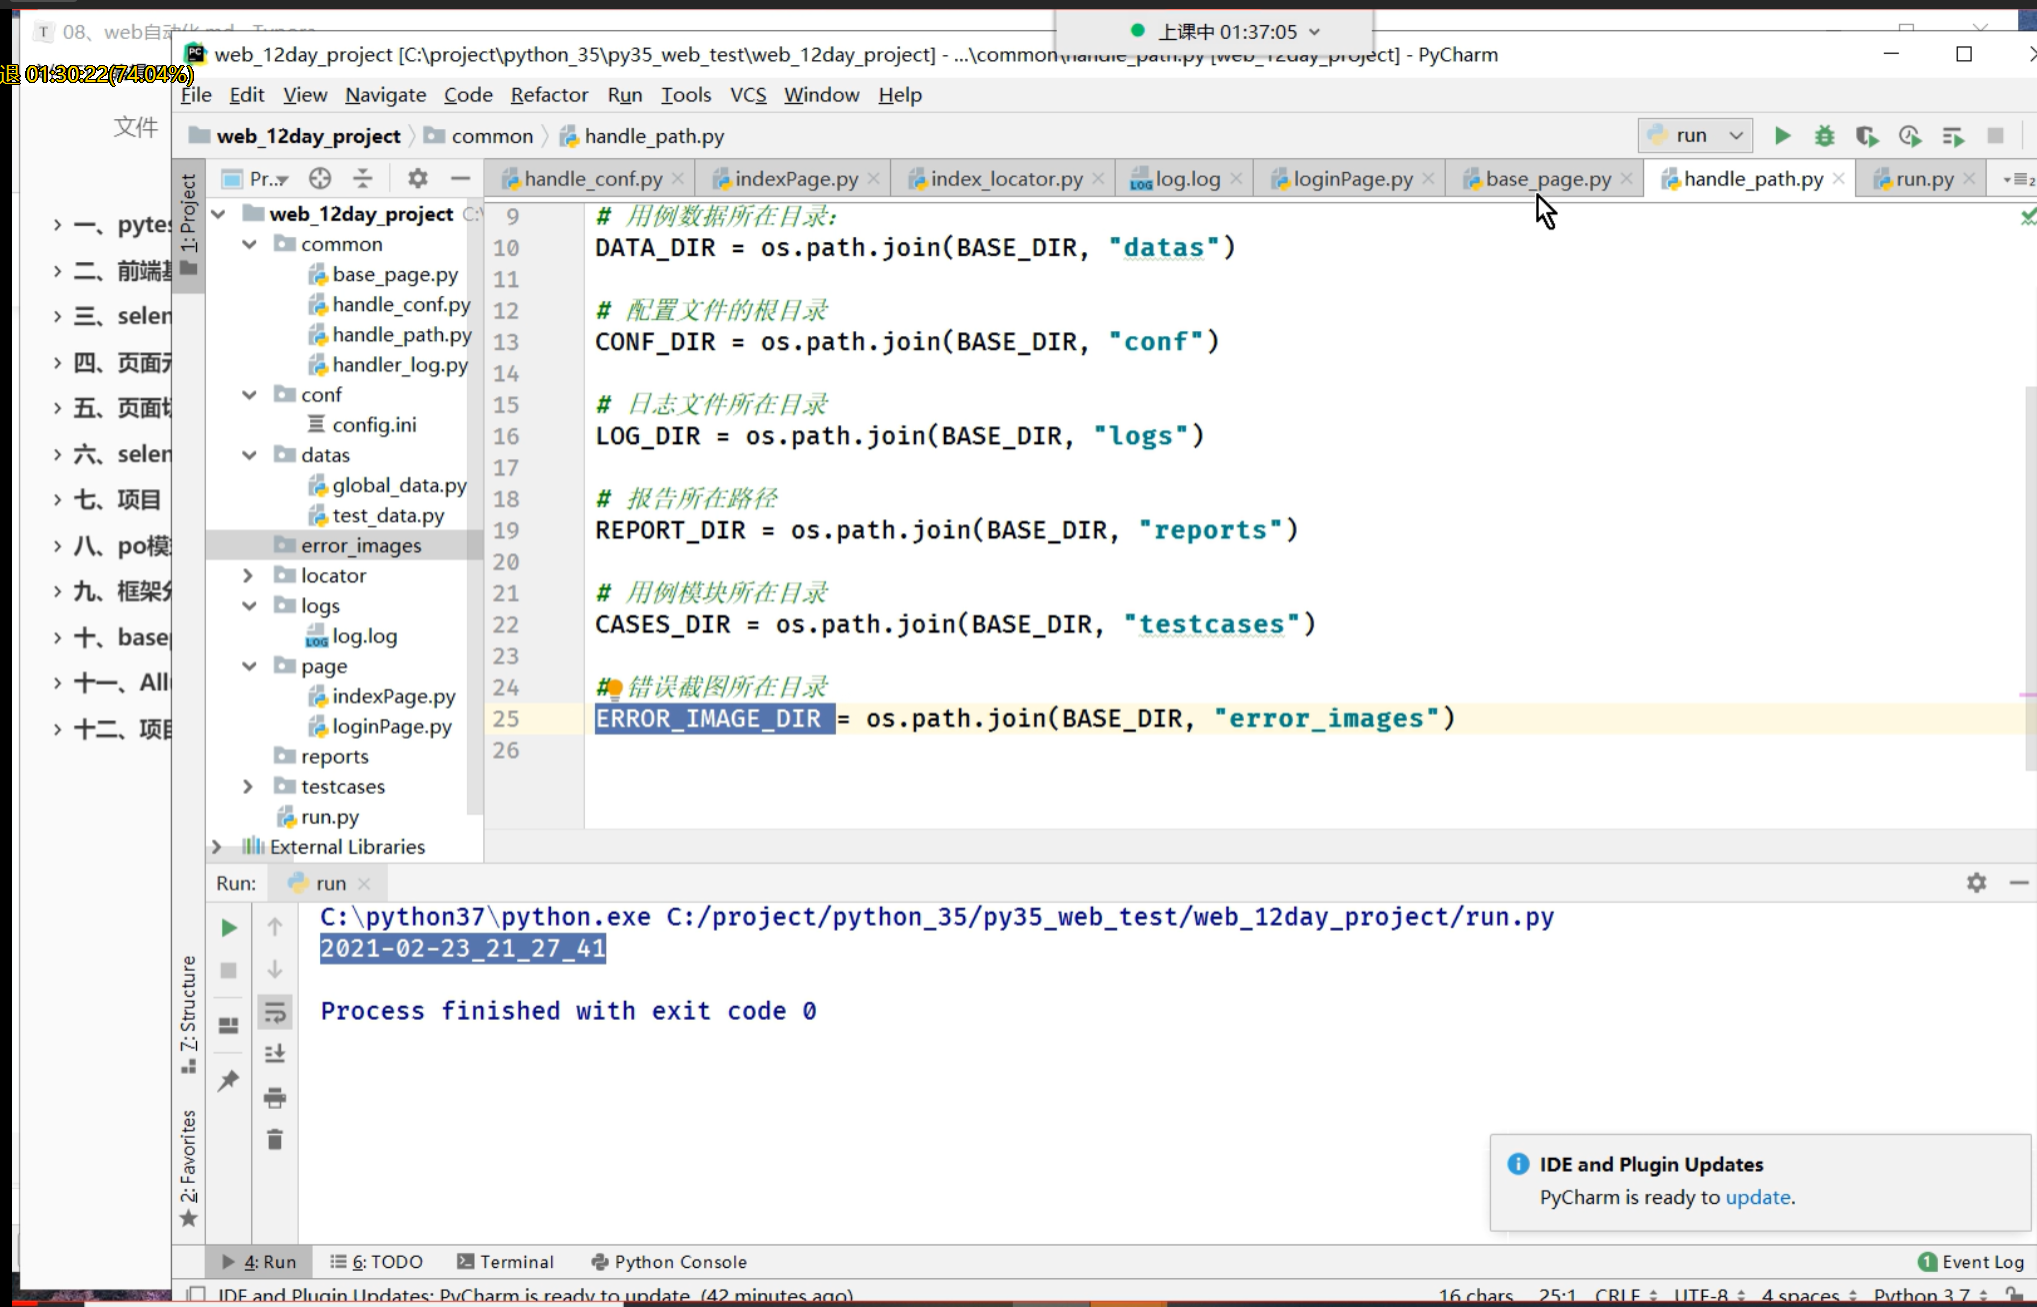Click the Print icon in Run panel
The image size is (2037, 1307).
[275, 1097]
